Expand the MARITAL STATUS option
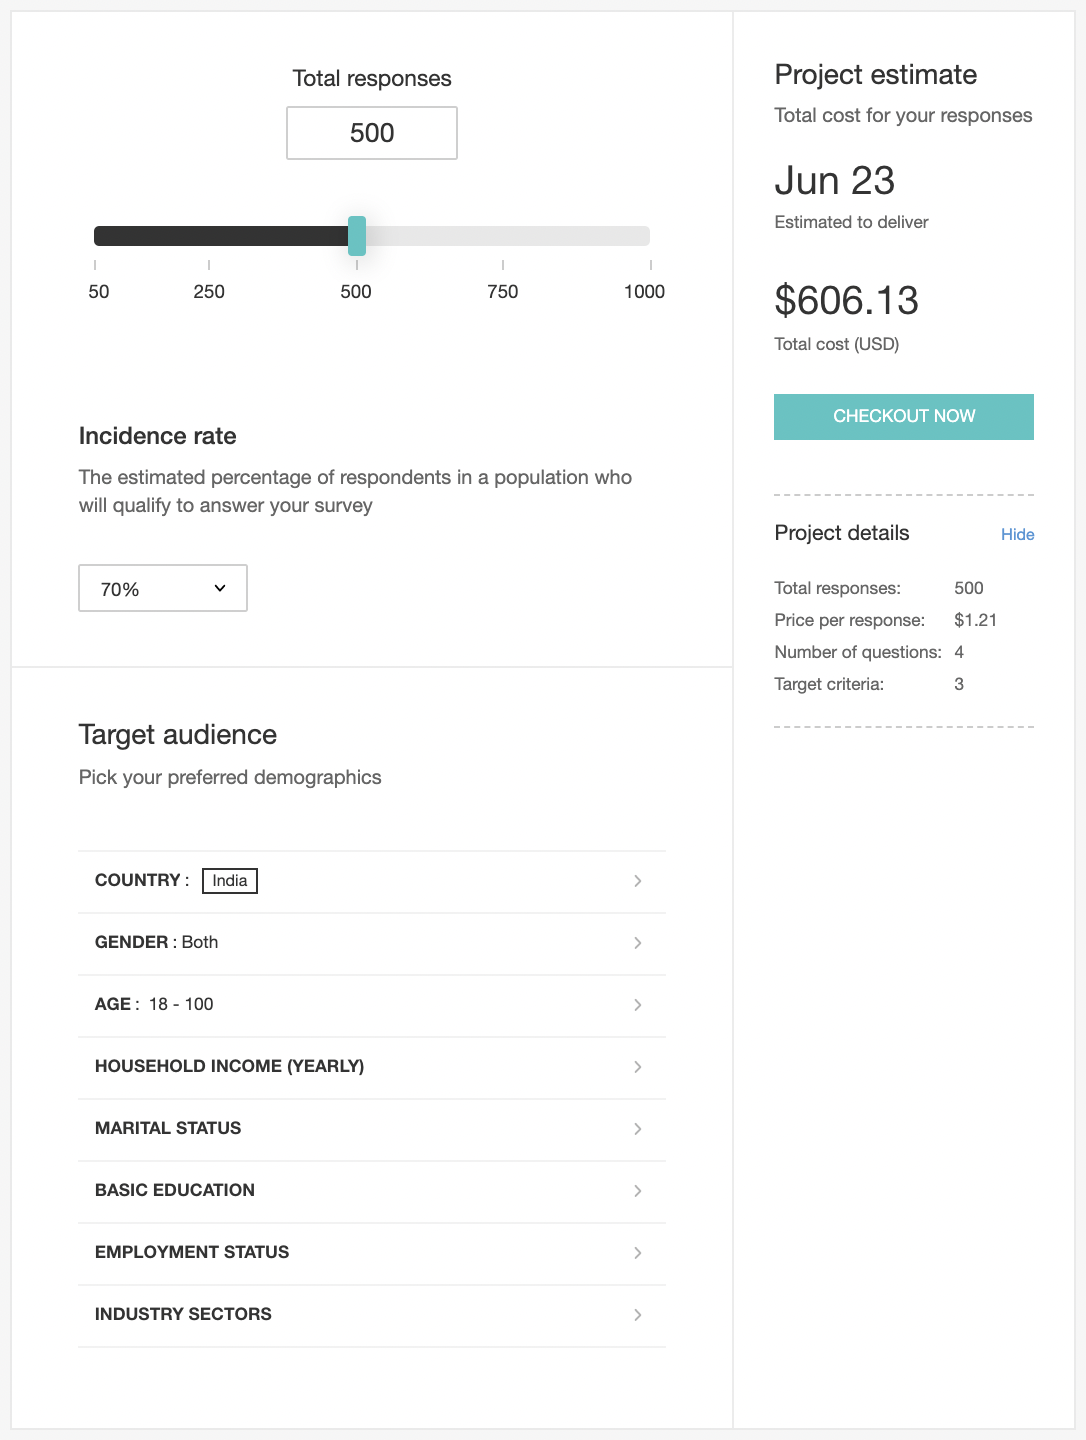 click(x=168, y=1128)
